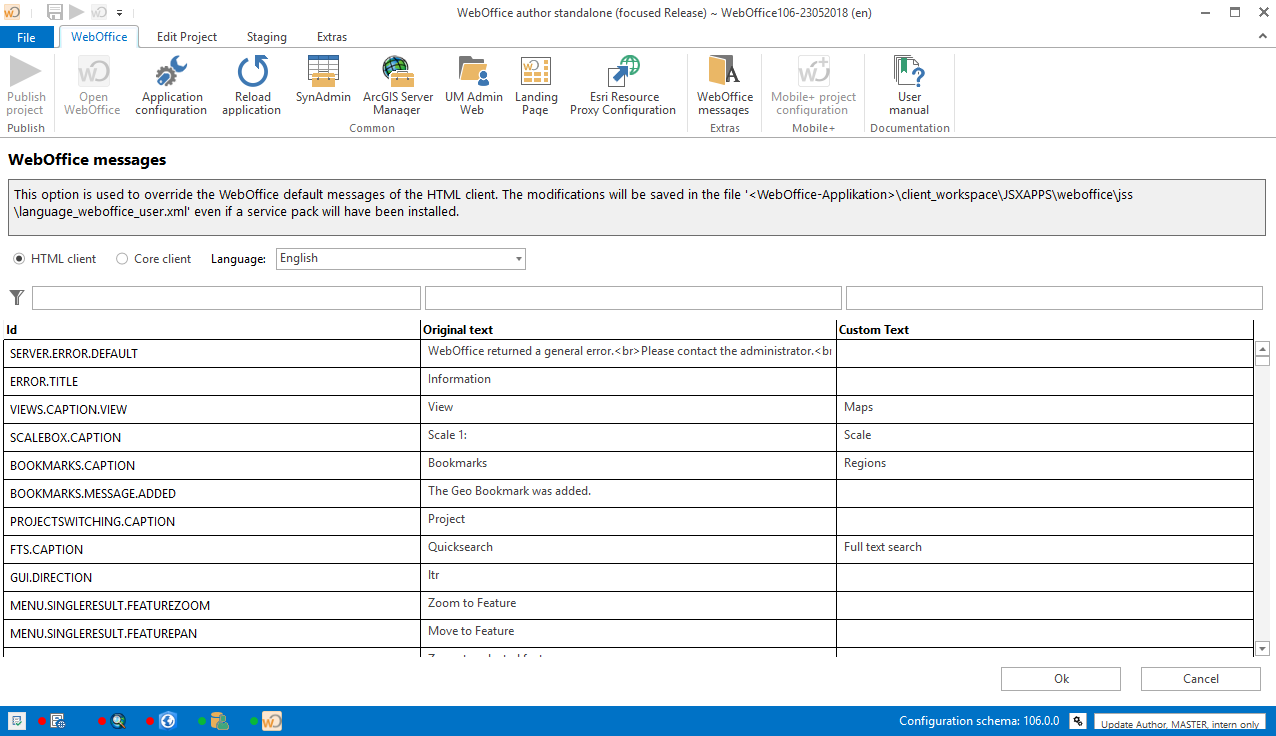
Task: Dismiss the dialog with Cancel
Action: [1200, 678]
